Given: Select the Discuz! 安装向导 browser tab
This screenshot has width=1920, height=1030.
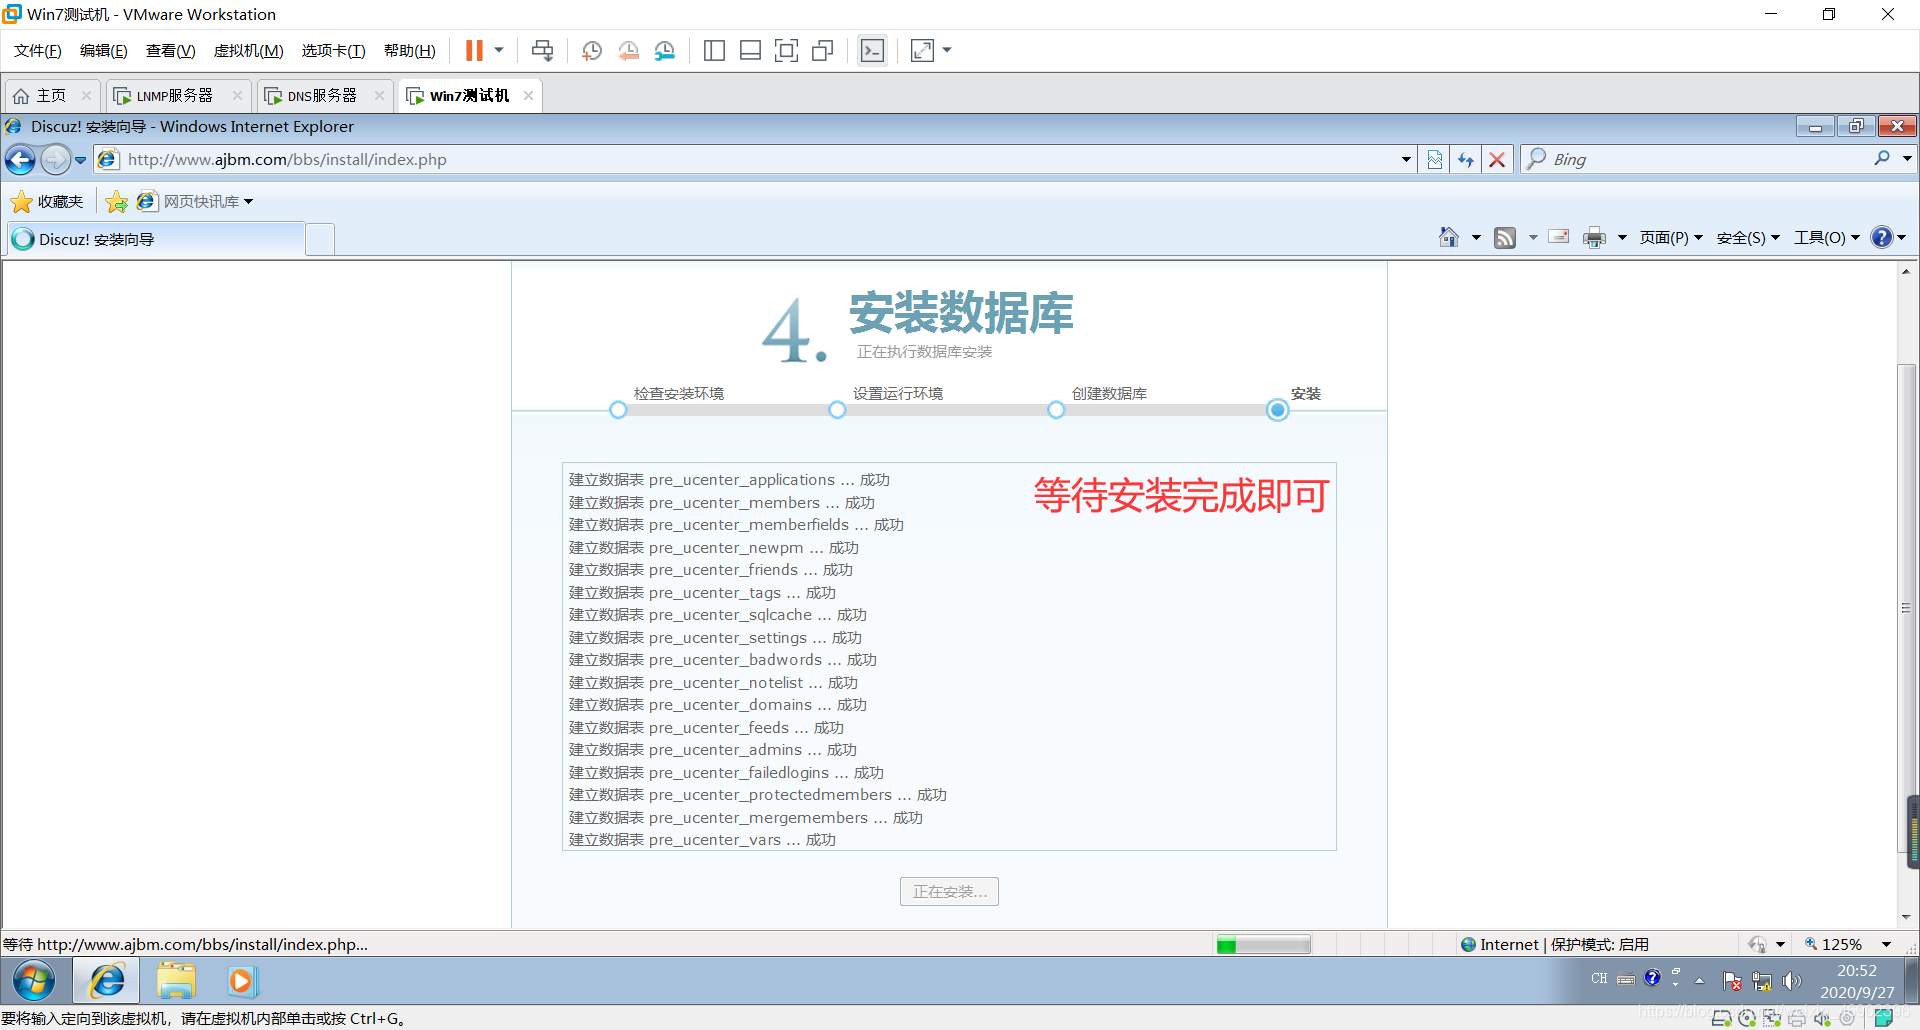Looking at the screenshot, I should 157,239.
